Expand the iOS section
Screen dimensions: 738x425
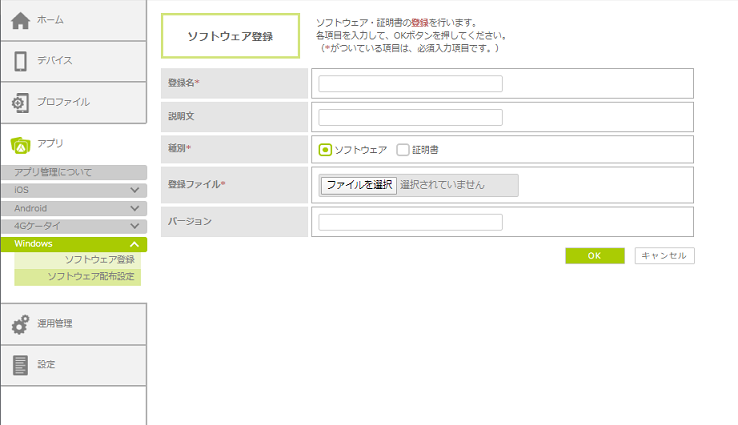point(134,190)
